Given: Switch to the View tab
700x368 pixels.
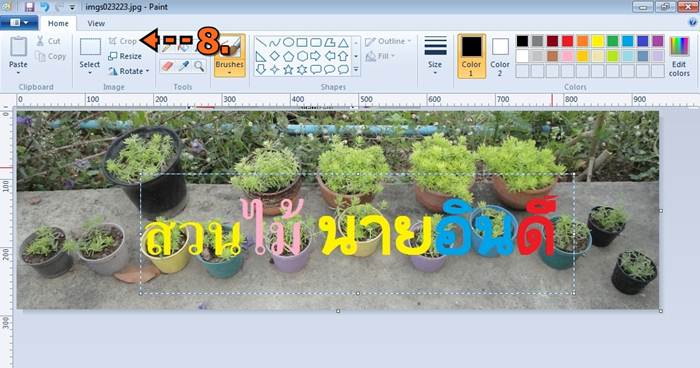Looking at the screenshot, I should point(96,23).
